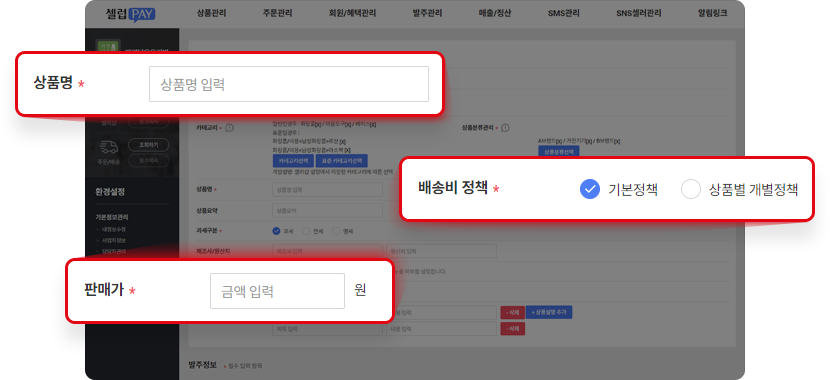This screenshot has height=380, width=830.
Task: Open the 알림링크 menu
Action: (712, 13)
